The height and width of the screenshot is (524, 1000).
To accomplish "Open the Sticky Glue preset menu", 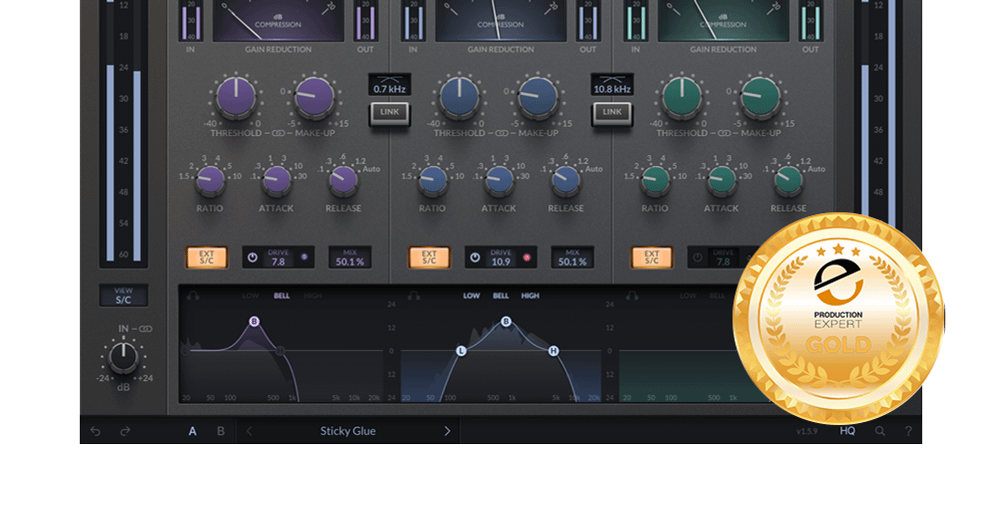I will click(x=348, y=431).
